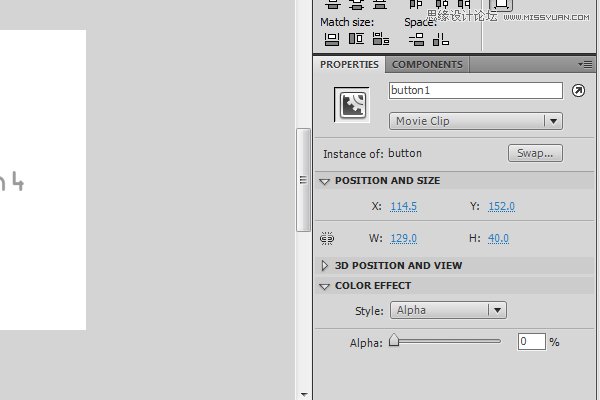Collapse the Color Effect section
Screen dimensions: 600x400
[325, 286]
